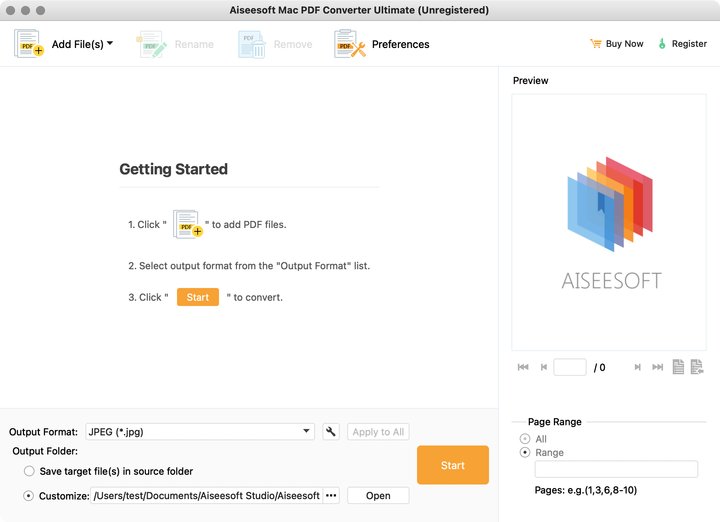The image size is (720, 522).
Task: Go to last page in Preview
Action: pos(658,367)
